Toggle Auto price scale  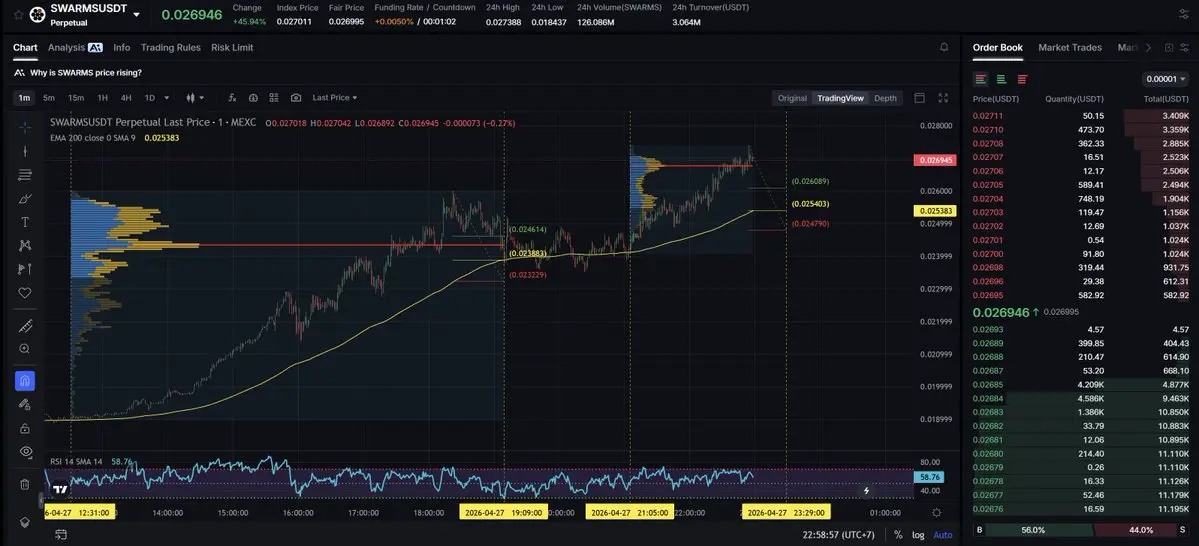tap(943, 535)
